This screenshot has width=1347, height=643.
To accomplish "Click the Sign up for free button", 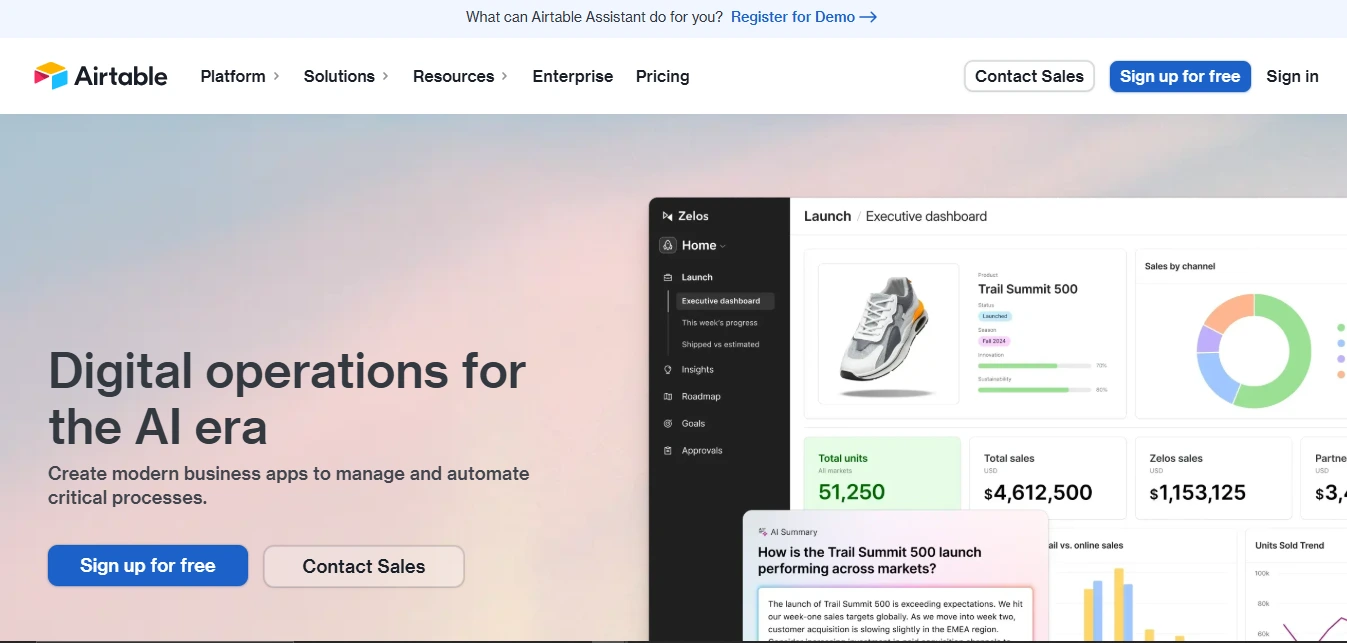I will point(1180,76).
